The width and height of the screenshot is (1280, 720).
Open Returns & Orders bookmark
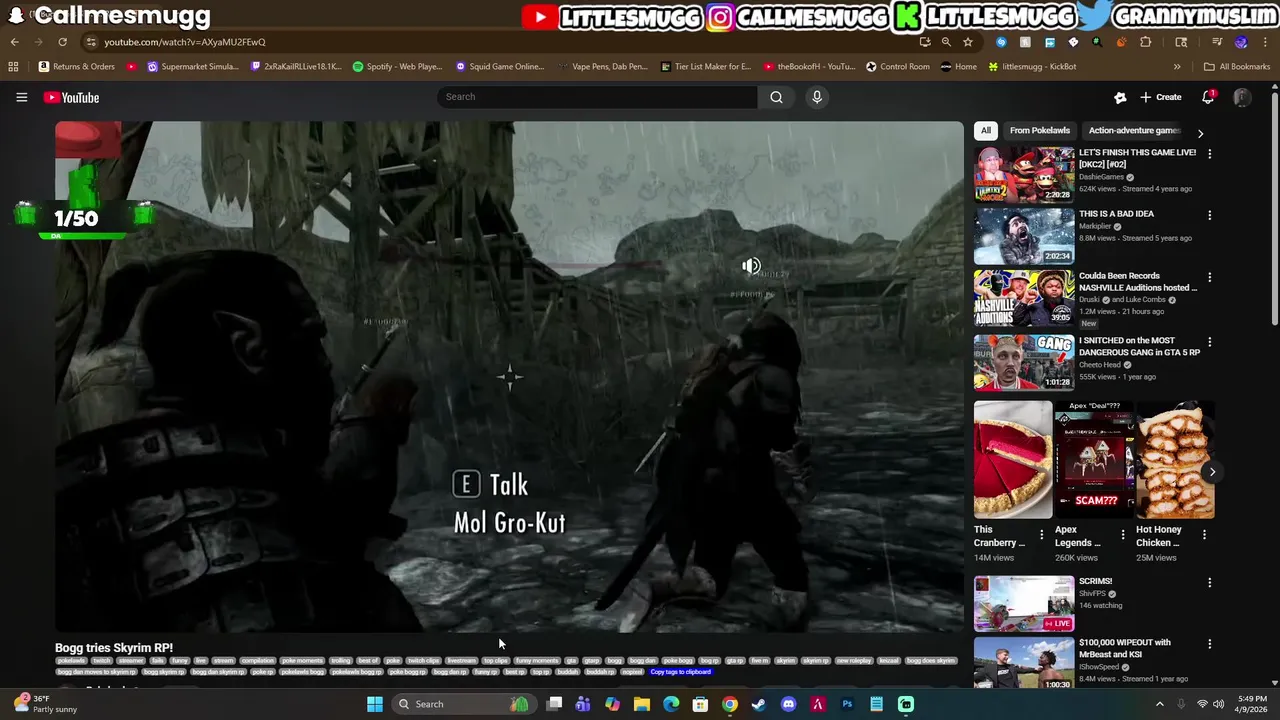pyautogui.click(x=77, y=66)
